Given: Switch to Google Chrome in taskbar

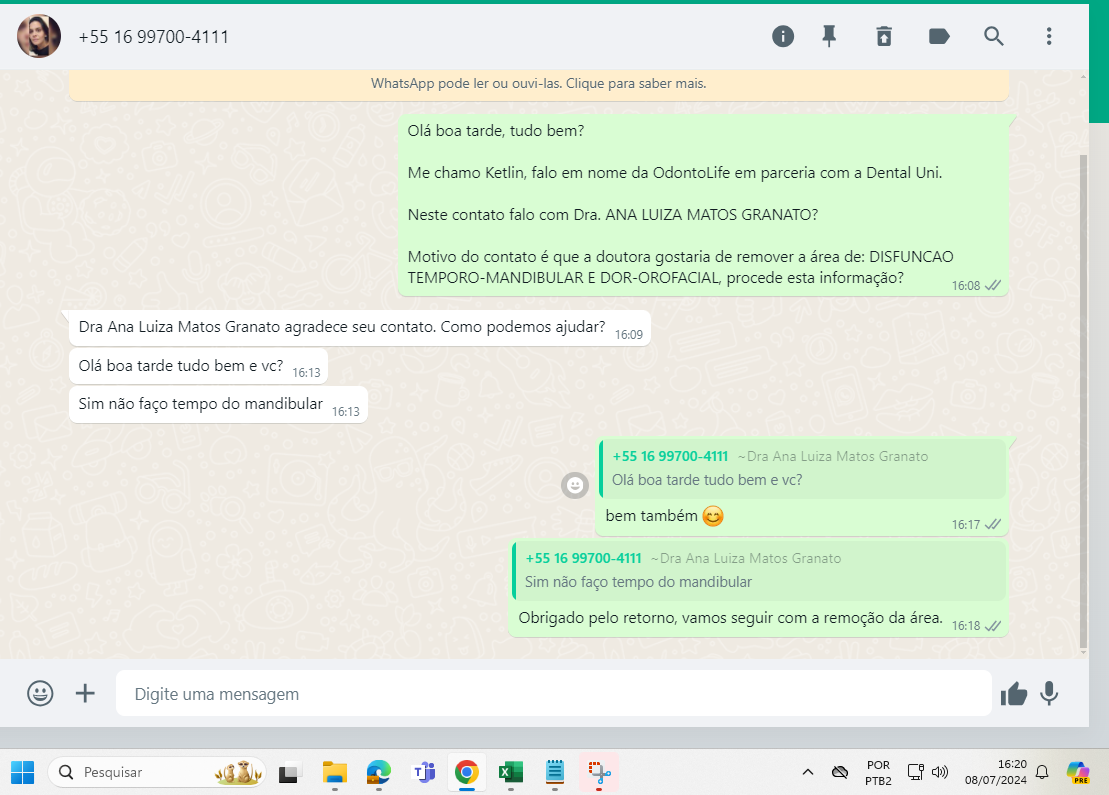Looking at the screenshot, I should click(467, 772).
